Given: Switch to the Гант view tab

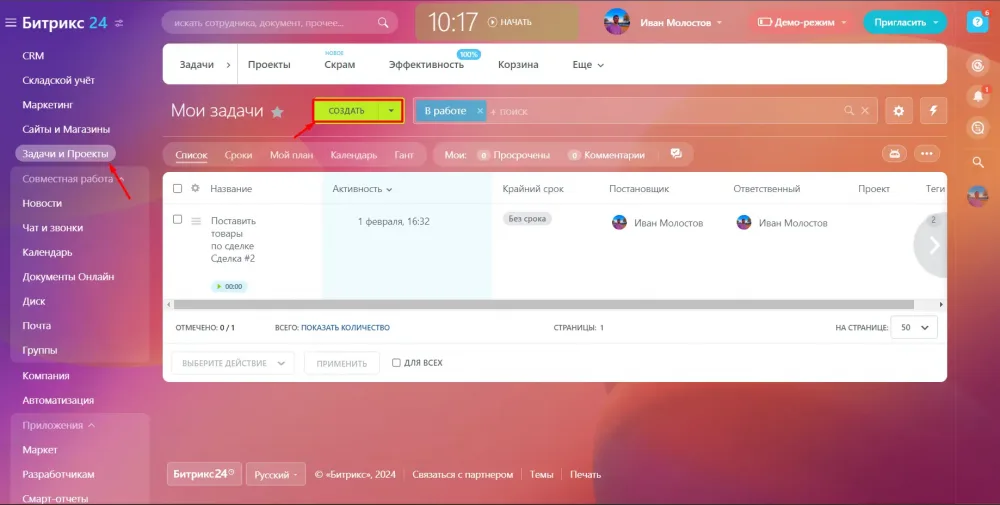Looking at the screenshot, I should coord(404,155).
